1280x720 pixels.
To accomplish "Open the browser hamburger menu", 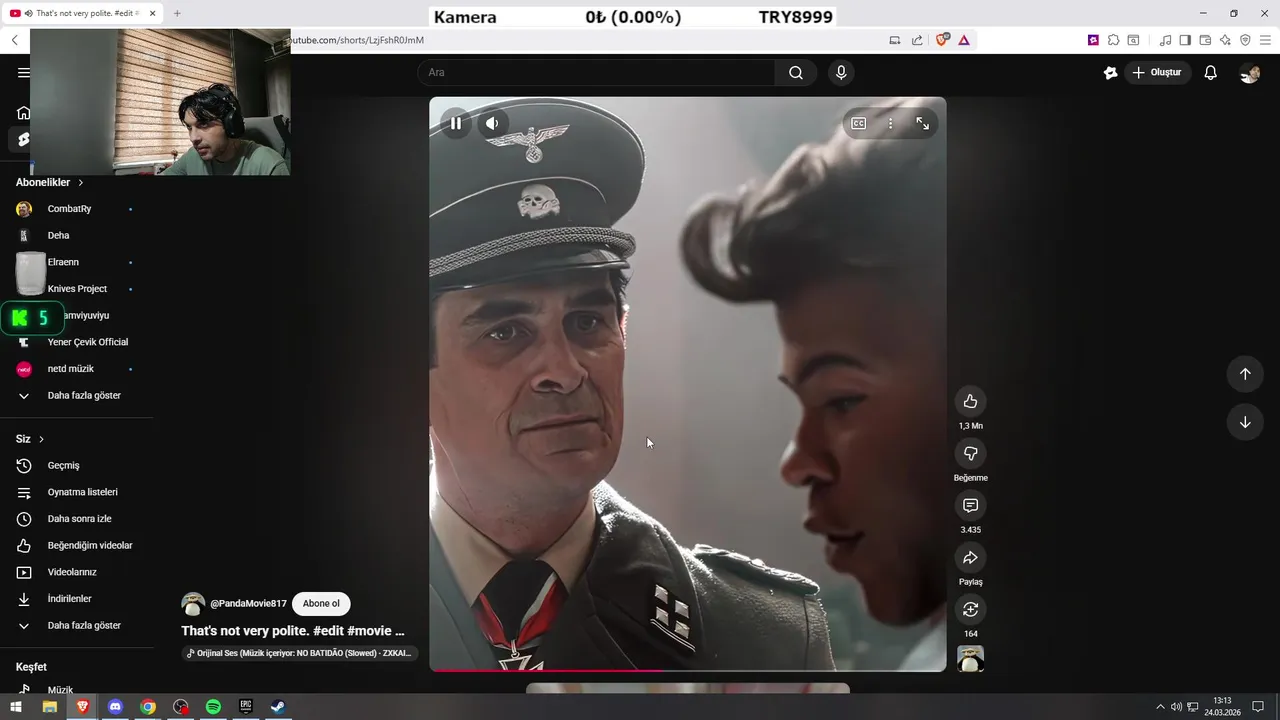I will point(1265,40).
